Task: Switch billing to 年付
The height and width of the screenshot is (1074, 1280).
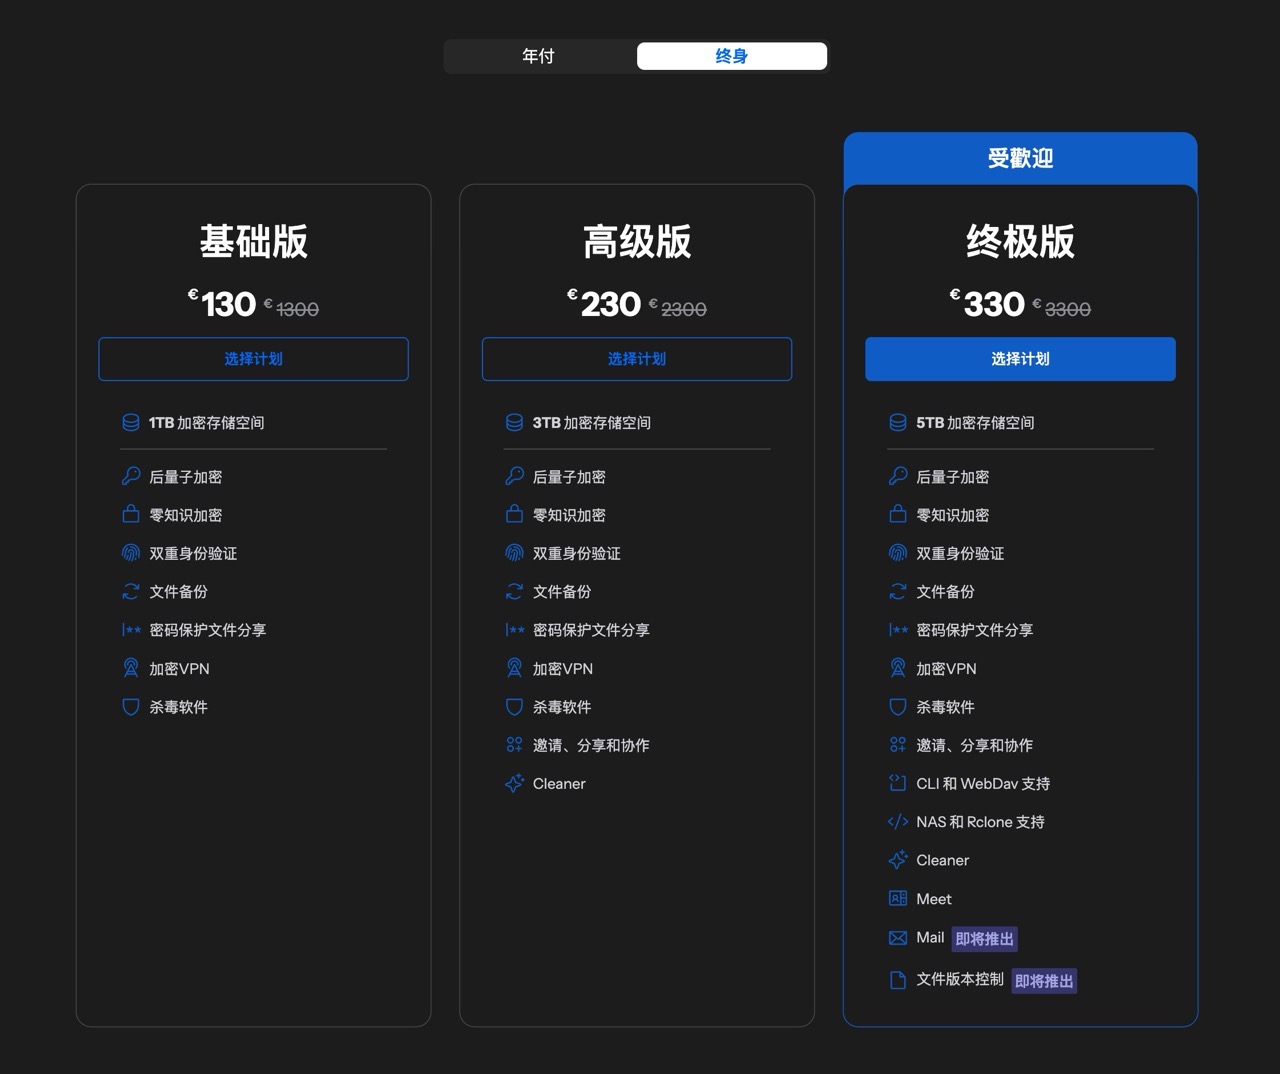Action: pos(539,56)
